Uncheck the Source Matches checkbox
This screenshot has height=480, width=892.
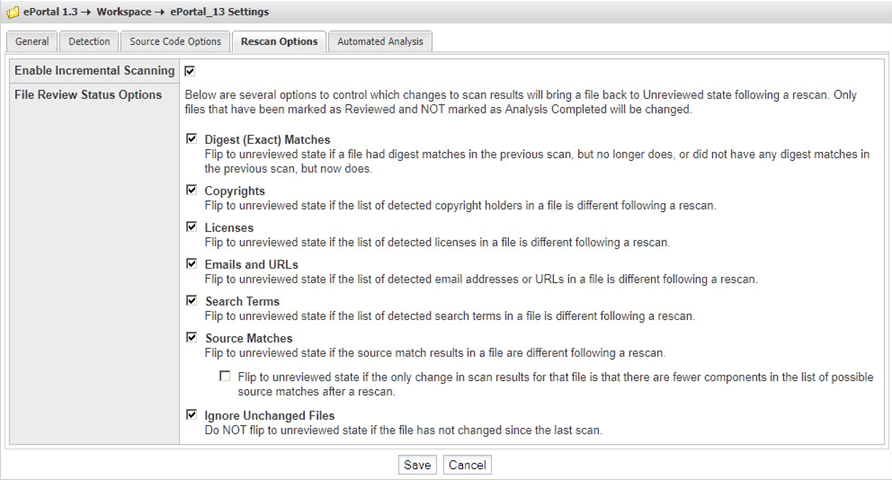pyautogui.click(x=191, y=338)
